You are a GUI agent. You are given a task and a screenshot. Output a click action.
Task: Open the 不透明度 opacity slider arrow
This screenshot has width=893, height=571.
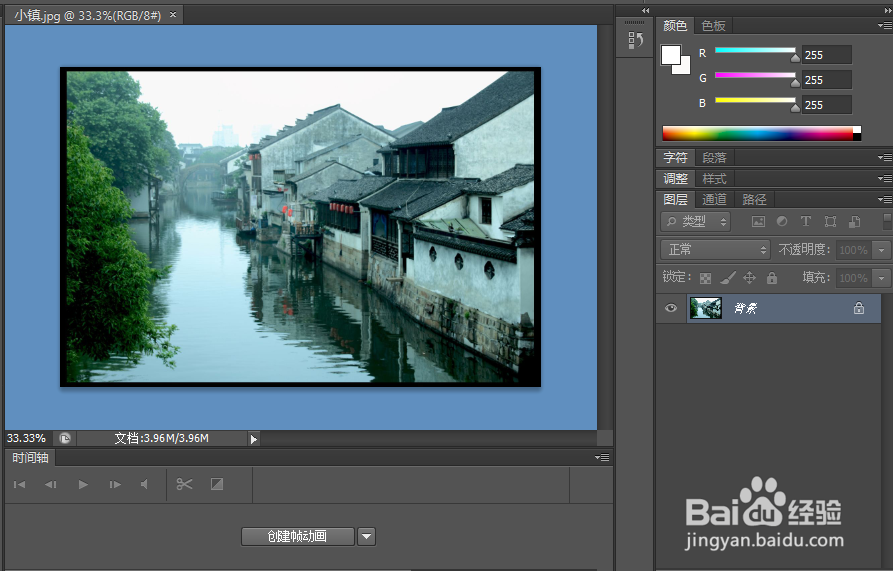pos(882,250)
